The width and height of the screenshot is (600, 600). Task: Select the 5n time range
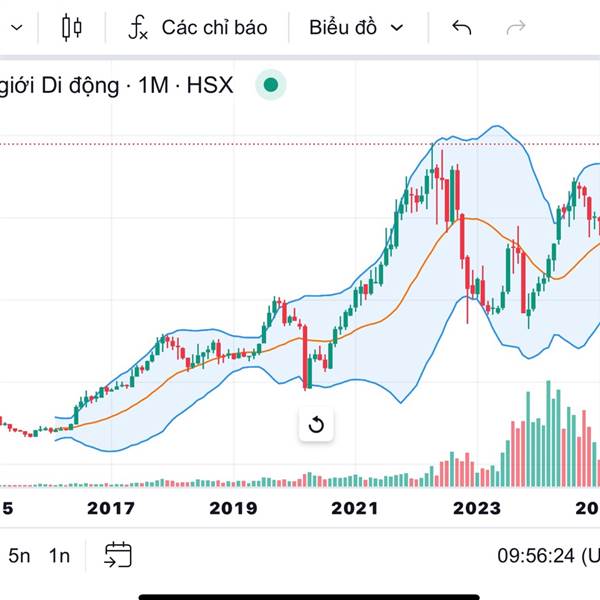click(x=20, y=554)
